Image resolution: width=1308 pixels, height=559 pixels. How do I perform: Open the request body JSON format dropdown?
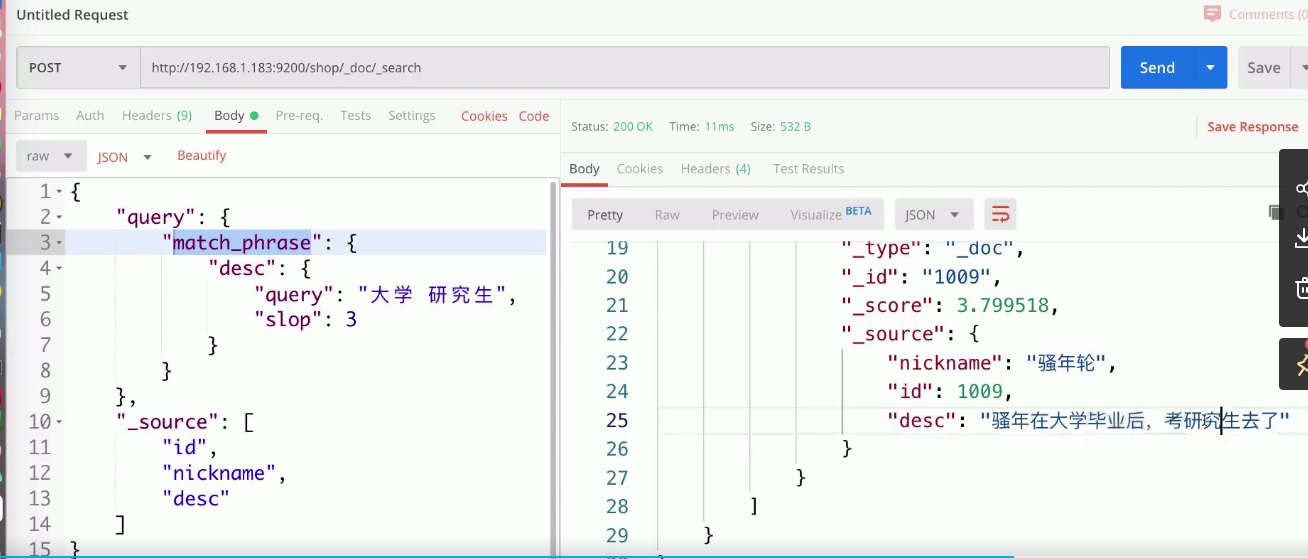[x=124, y=157]
